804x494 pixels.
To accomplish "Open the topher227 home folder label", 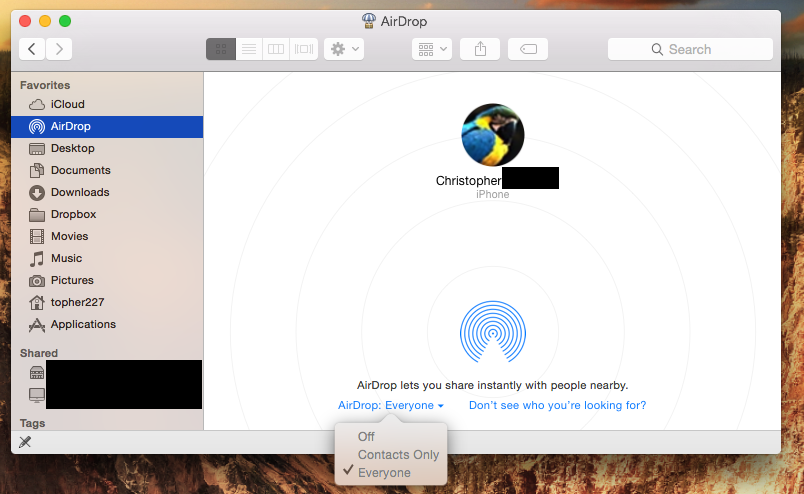I will 77,302.
